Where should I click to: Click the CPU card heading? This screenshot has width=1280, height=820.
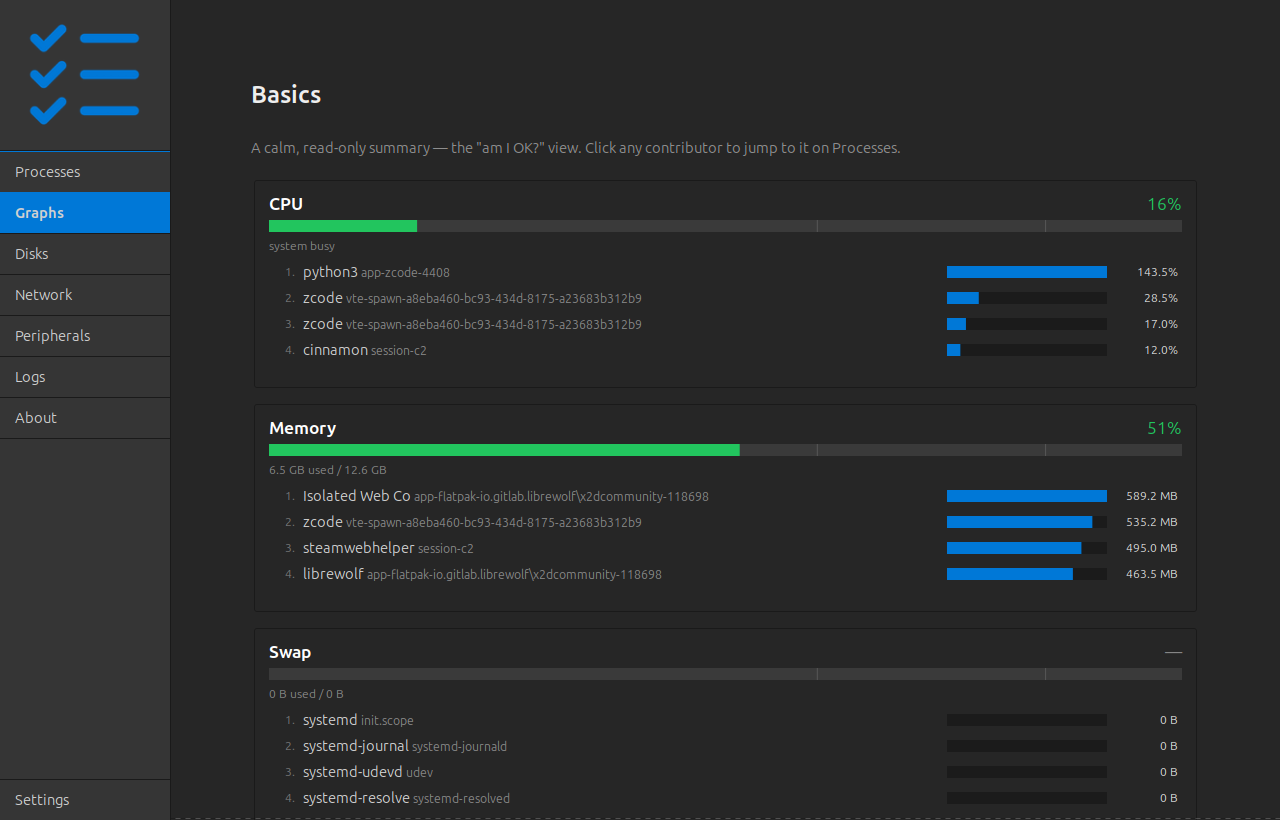tap(286, 204)
